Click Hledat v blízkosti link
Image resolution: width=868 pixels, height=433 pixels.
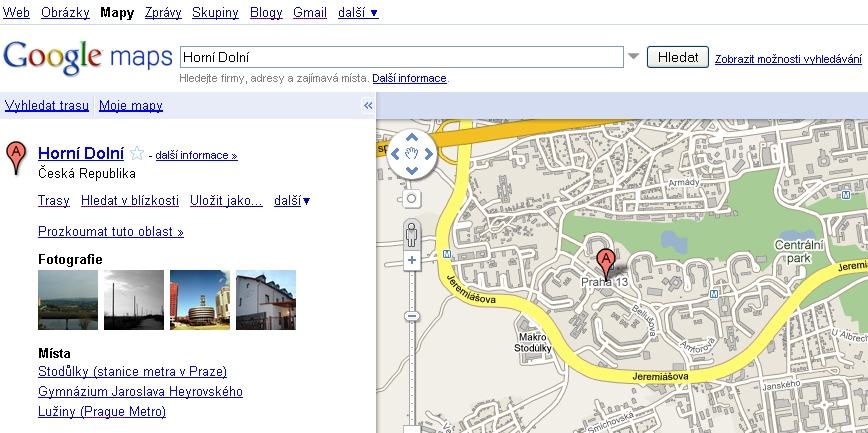[x=130, y=200]
